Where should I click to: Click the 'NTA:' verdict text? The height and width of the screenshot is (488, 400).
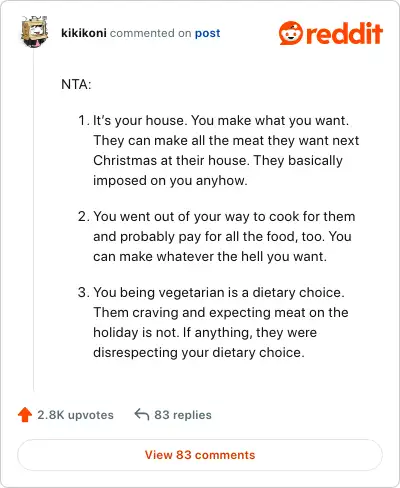click(x=76, y=84)
